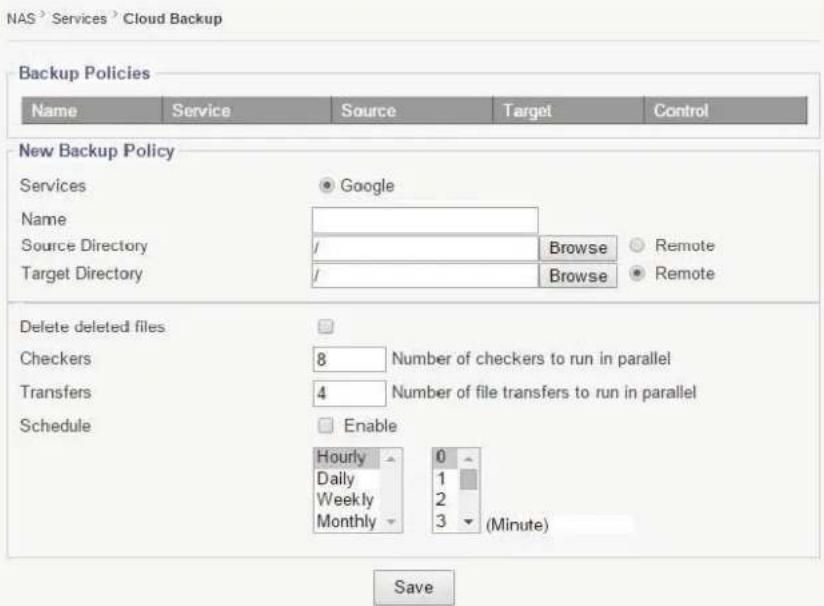Image resolution: width=824 pixels, height=606 pixels.
Task: Click the Cloud Backup breadcrumb
Action: click(x=172, y=19)
